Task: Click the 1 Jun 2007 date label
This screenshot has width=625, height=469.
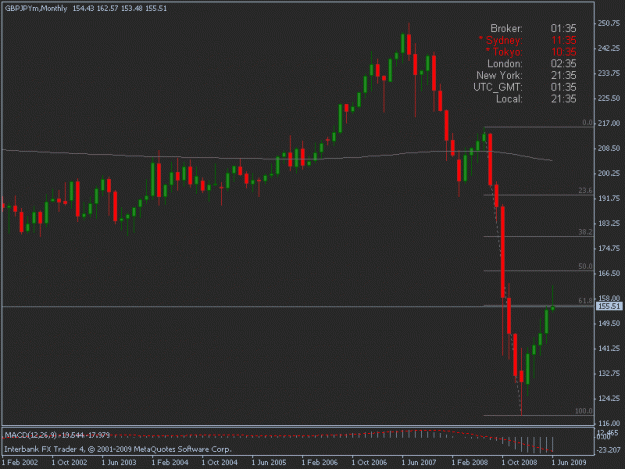Action: click(x=419, y=462)
